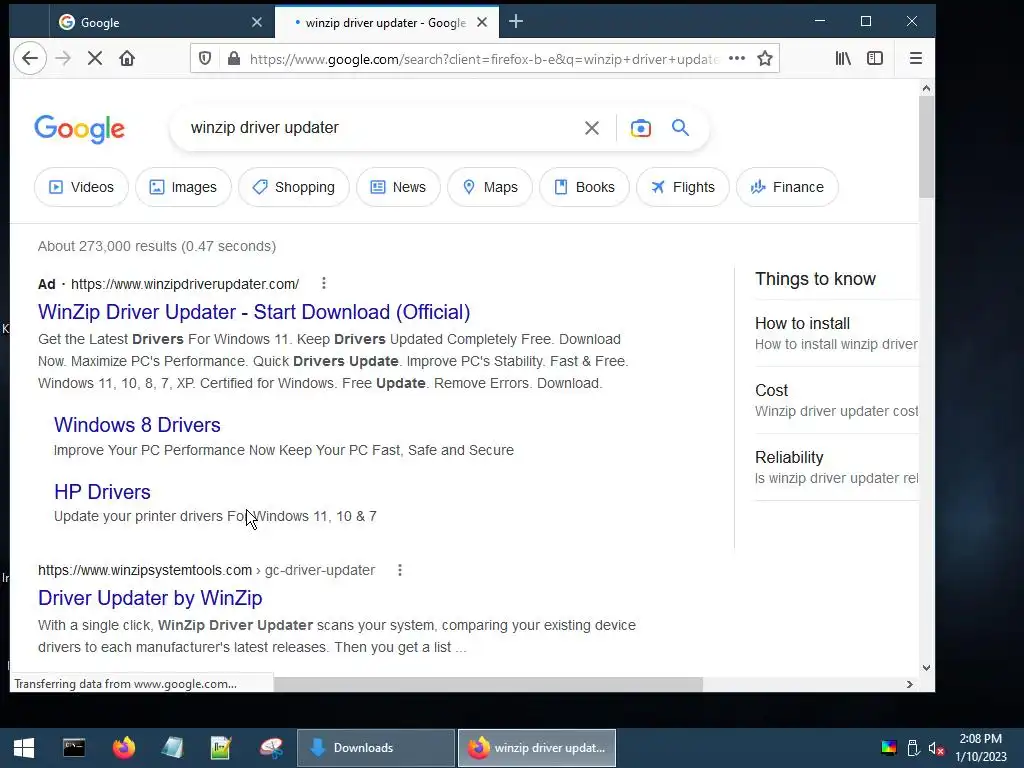The image size is (1024, 768).
Task: Expand the Reliability topic
Action: pyautogui.click(x=837, y=467)
